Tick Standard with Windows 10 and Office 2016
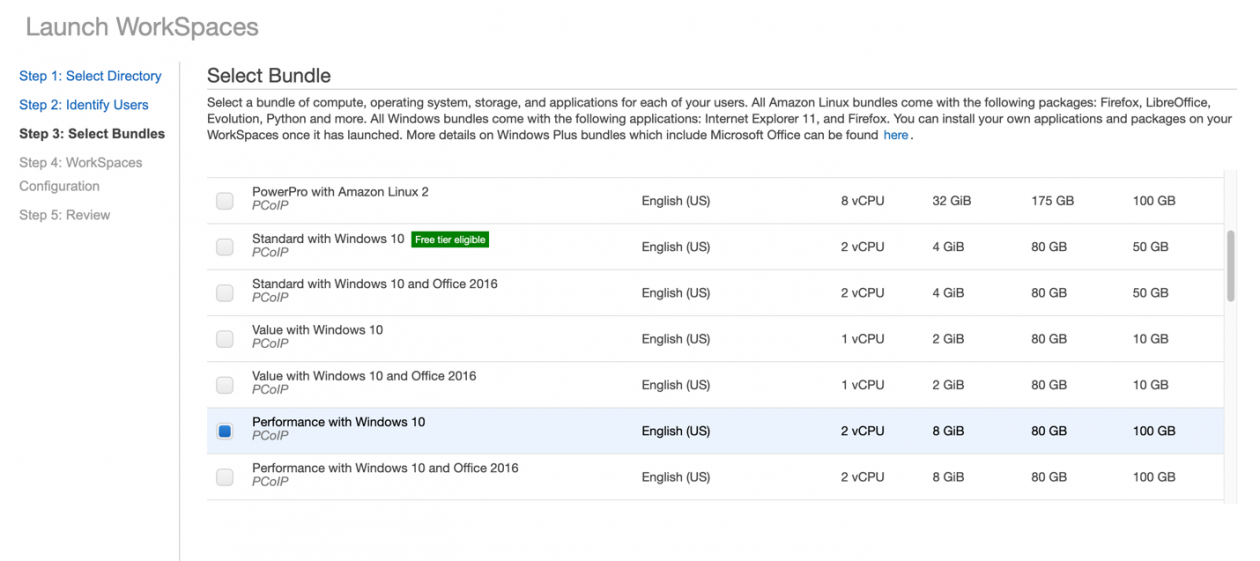The height and width of the screenshot is (561, 1260). [x=225, y=293]
